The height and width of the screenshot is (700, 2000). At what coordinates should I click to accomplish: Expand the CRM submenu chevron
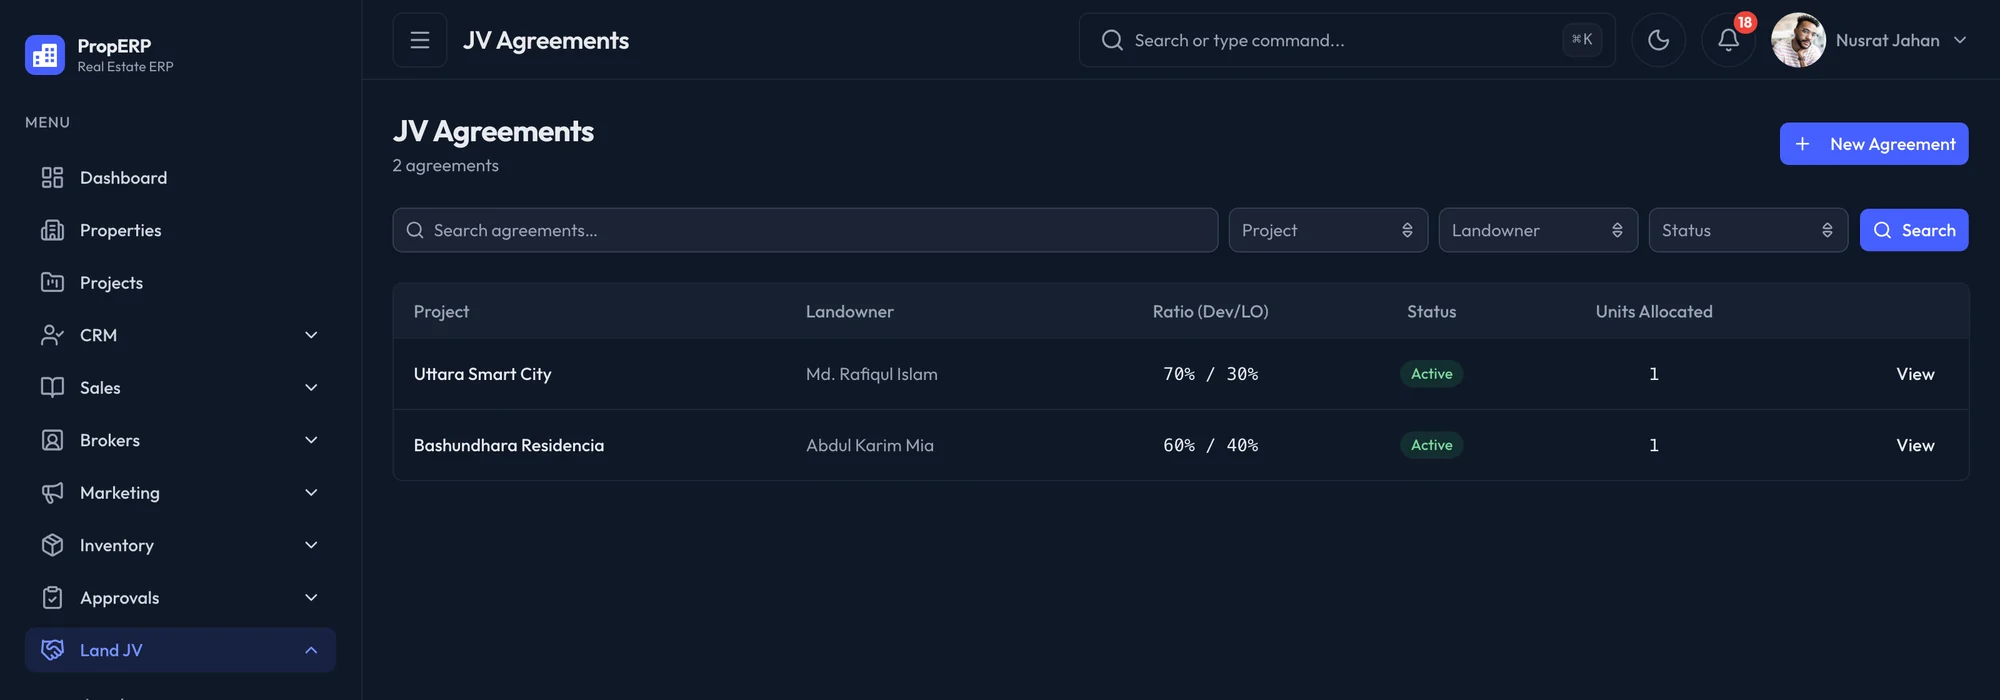click(x=311, y=335)
